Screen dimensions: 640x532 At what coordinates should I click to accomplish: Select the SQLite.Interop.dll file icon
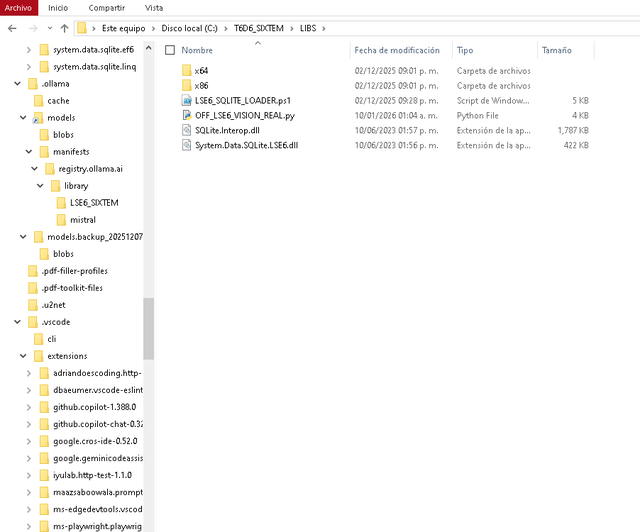187,130
